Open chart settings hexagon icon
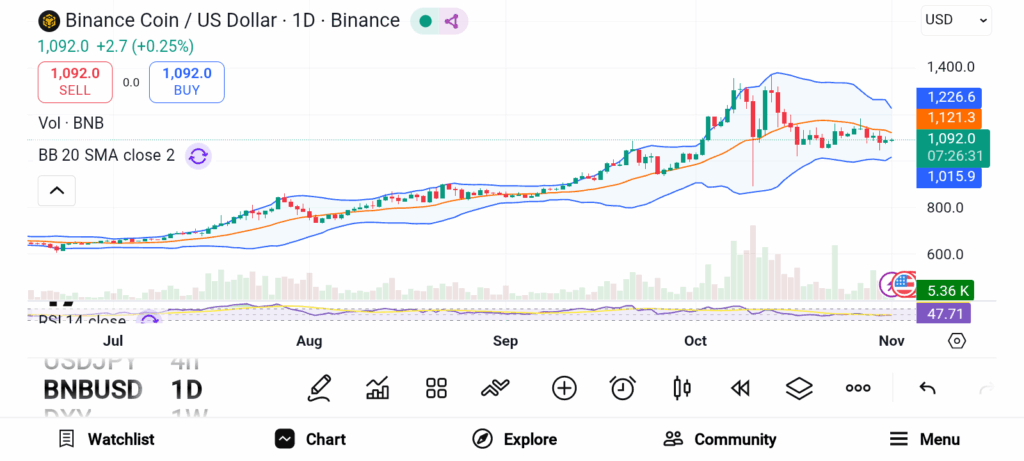 pos(957,341)
